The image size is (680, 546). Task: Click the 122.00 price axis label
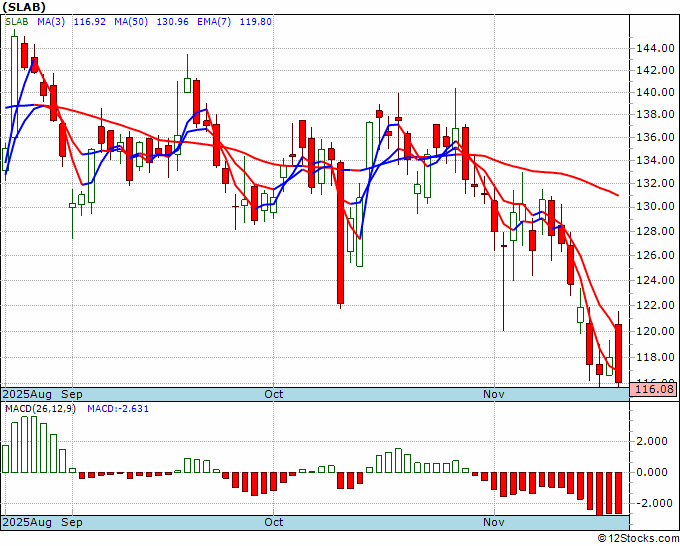pos(655,305)
